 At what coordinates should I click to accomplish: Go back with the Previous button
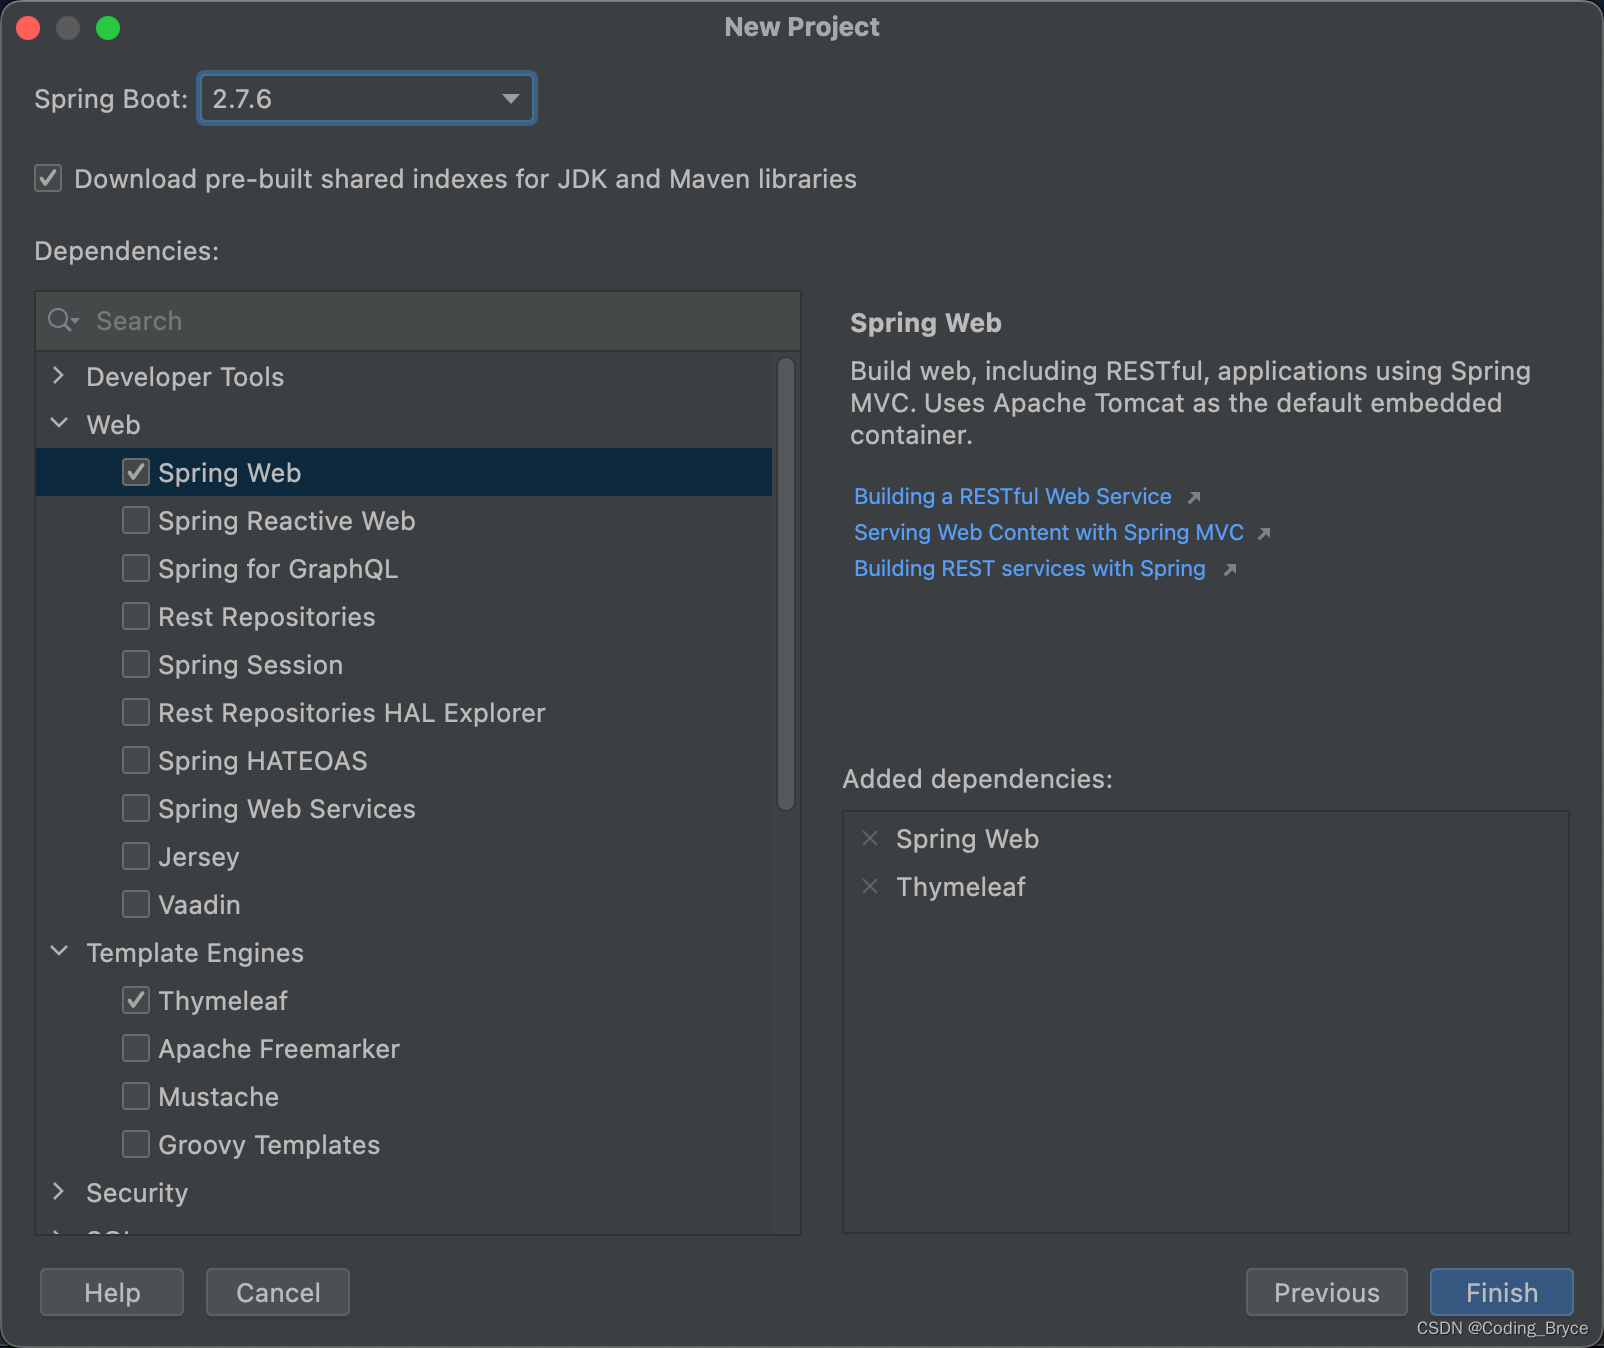1326,1292
